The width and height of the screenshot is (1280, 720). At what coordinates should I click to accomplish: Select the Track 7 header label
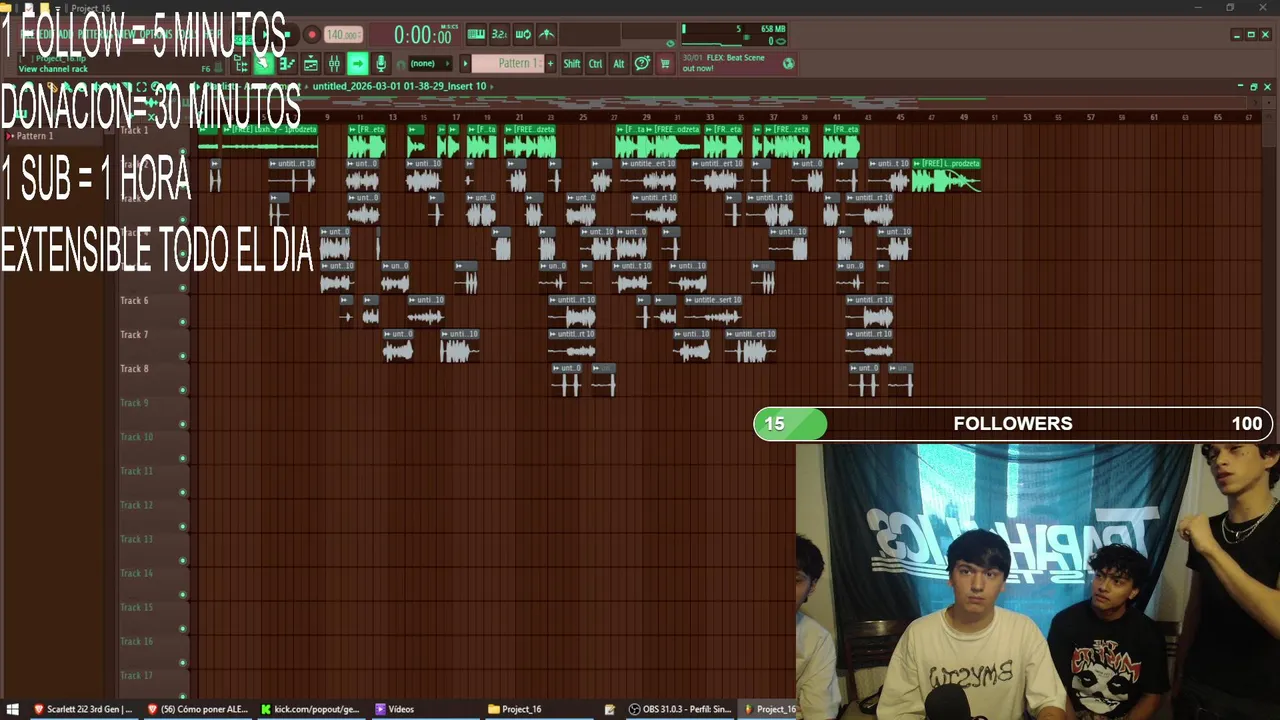134,335
